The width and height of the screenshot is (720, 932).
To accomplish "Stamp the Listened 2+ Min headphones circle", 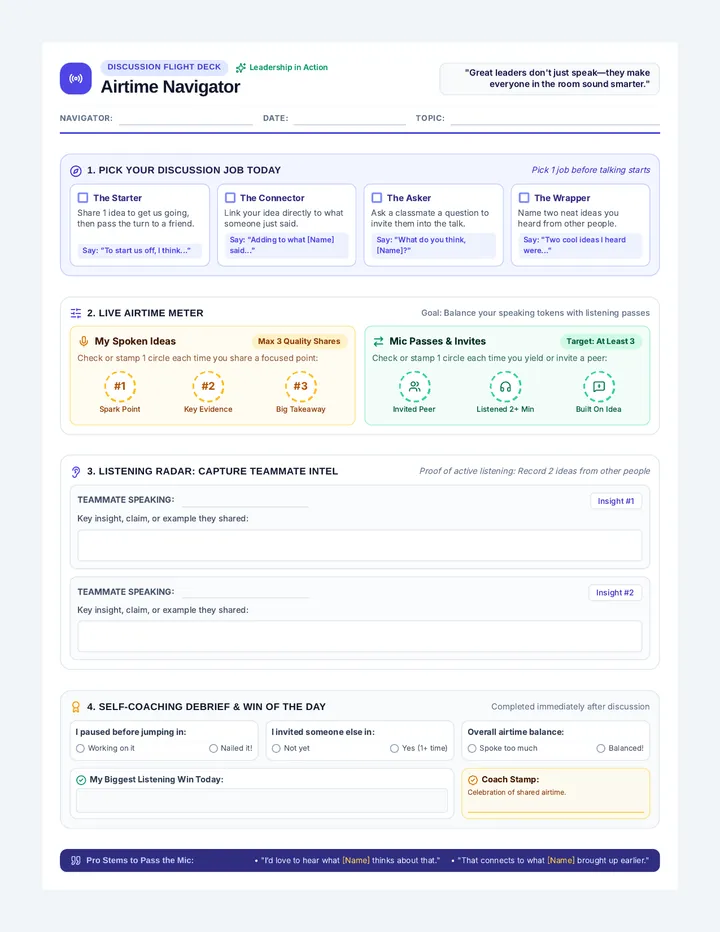I will pos(505,386).
